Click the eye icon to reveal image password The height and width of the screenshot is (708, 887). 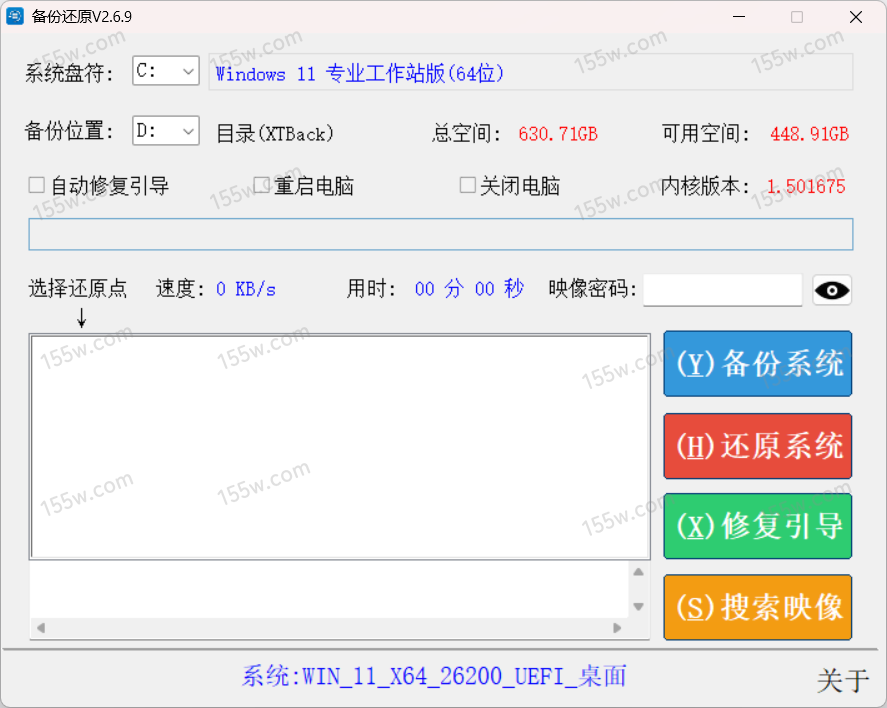(832, 291)
